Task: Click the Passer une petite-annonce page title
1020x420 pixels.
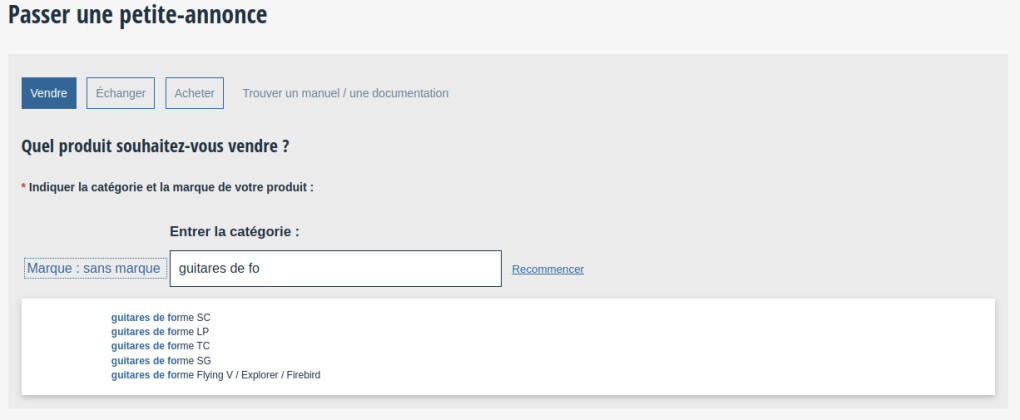Action: pos(138,15)
